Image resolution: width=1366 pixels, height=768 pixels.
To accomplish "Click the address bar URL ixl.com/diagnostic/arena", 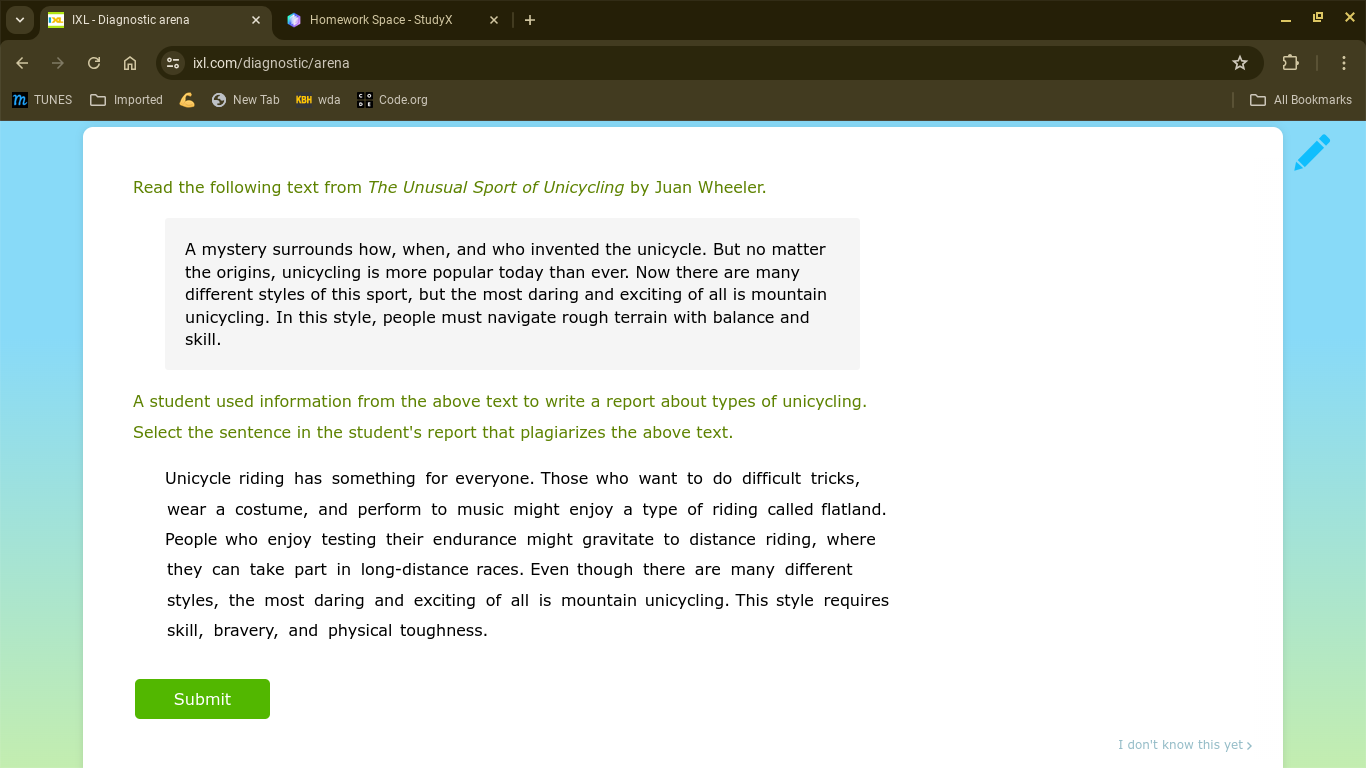I will pyautogui.click(x=271, y=63).
